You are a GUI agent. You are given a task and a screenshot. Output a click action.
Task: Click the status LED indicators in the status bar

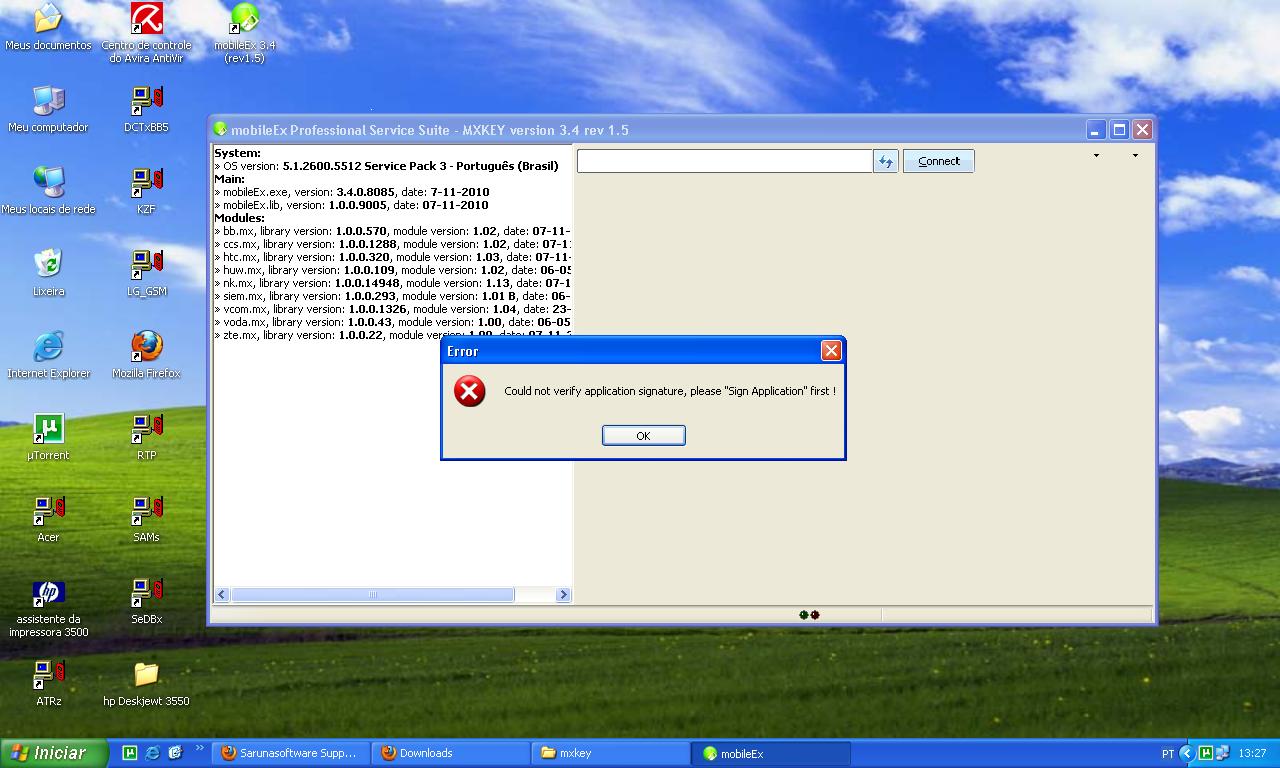pyautogui.click(x=809, y=615)
